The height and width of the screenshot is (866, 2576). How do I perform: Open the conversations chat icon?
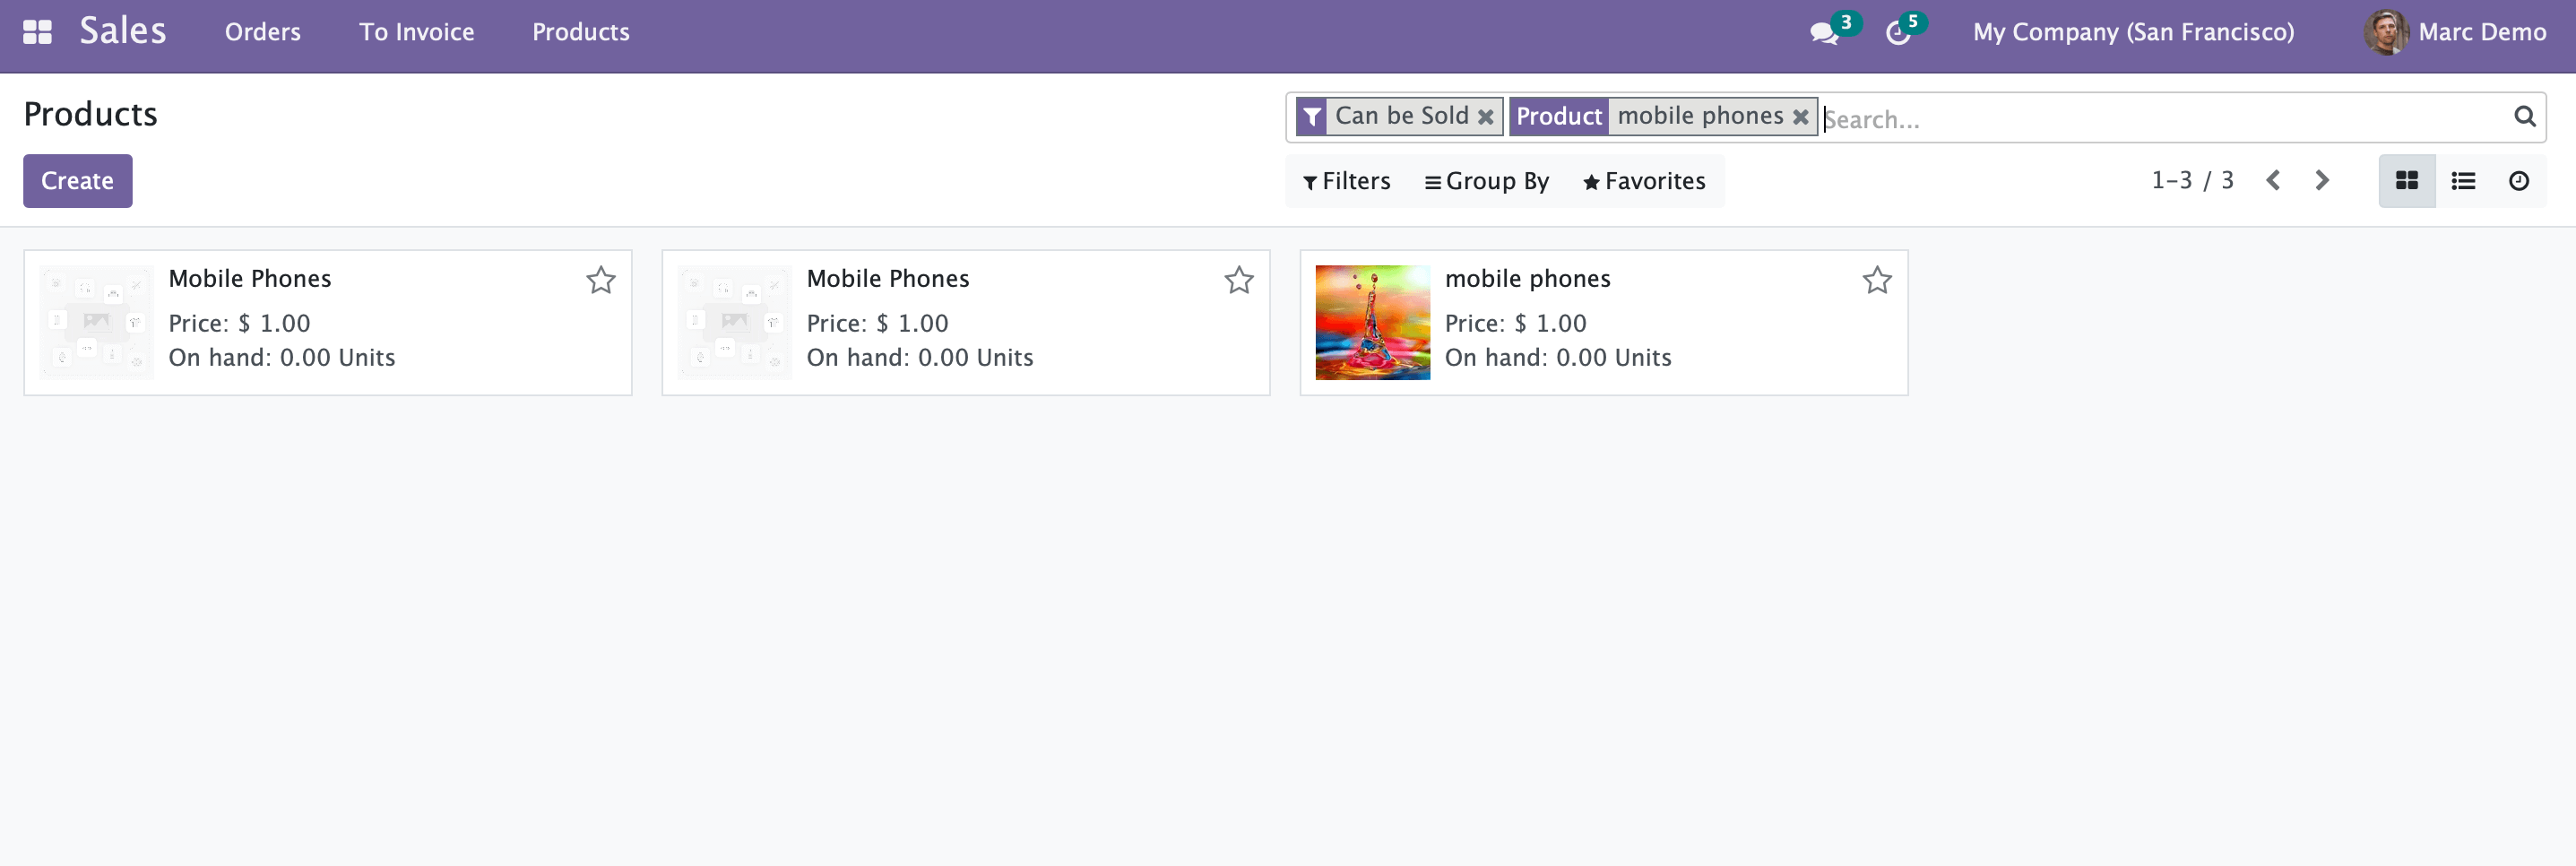[1823, 33]
